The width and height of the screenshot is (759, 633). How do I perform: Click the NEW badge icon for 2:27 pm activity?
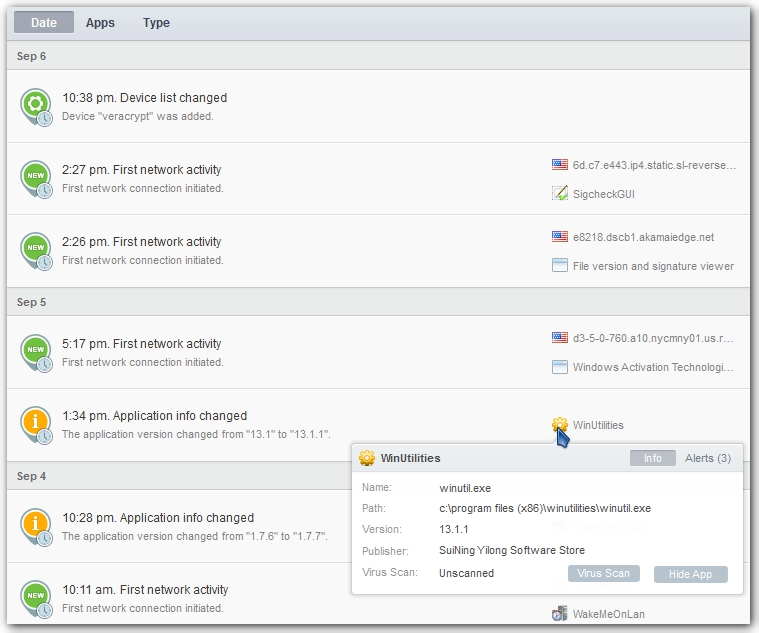click(x=36, y=177)
